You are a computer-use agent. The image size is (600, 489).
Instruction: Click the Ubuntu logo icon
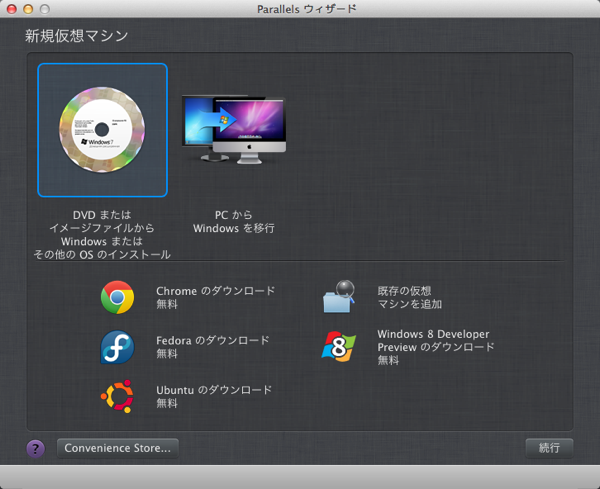pos(117,396)
